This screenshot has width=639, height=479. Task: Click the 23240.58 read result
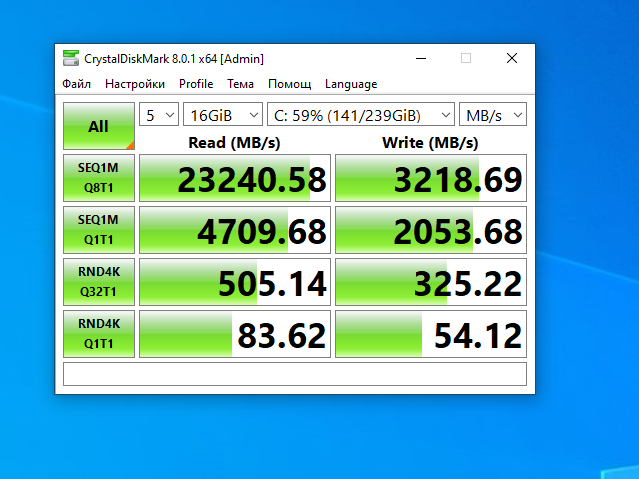pyautogui.click(x=235, y=178)
